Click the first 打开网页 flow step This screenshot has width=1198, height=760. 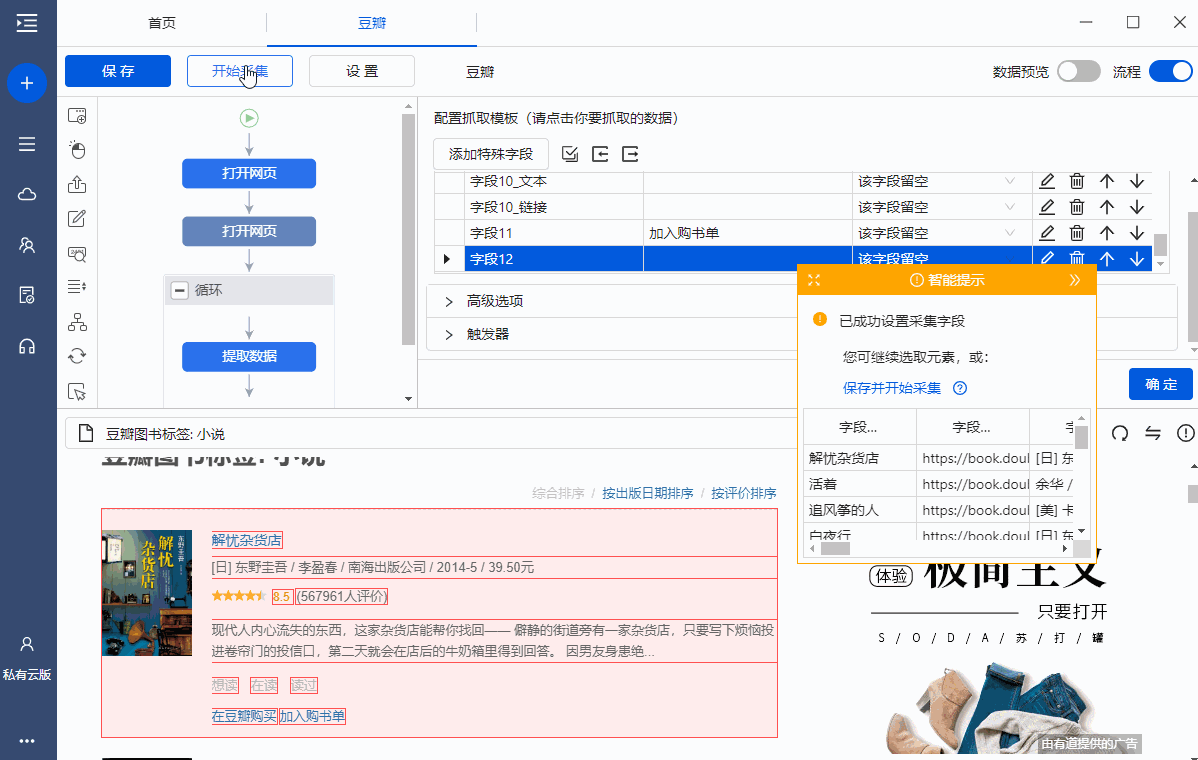coord(249,173)
